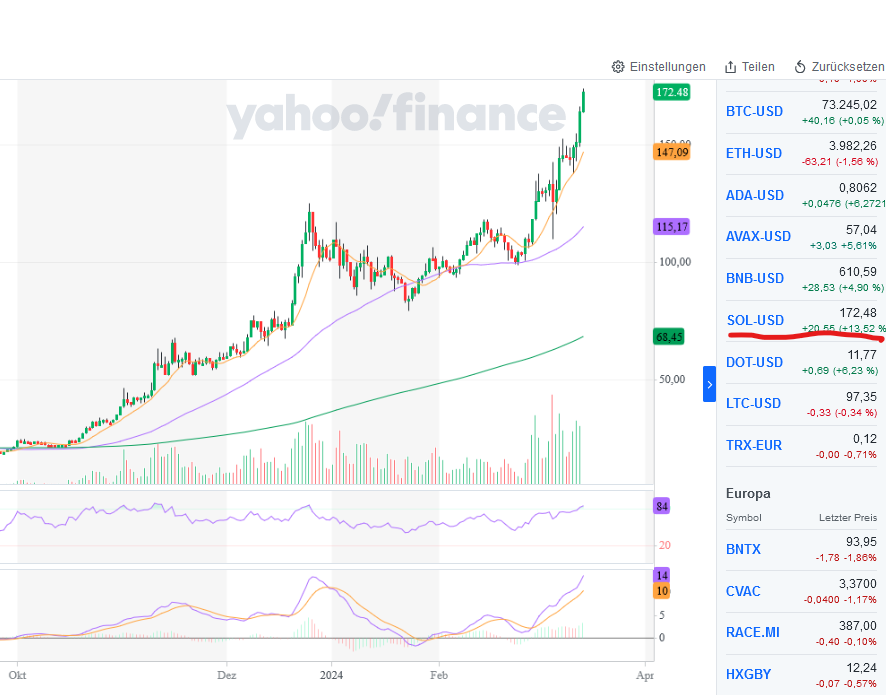Click the purple MACD value 14 label
This screenshot has width=892, height=695.
[662, 575]
